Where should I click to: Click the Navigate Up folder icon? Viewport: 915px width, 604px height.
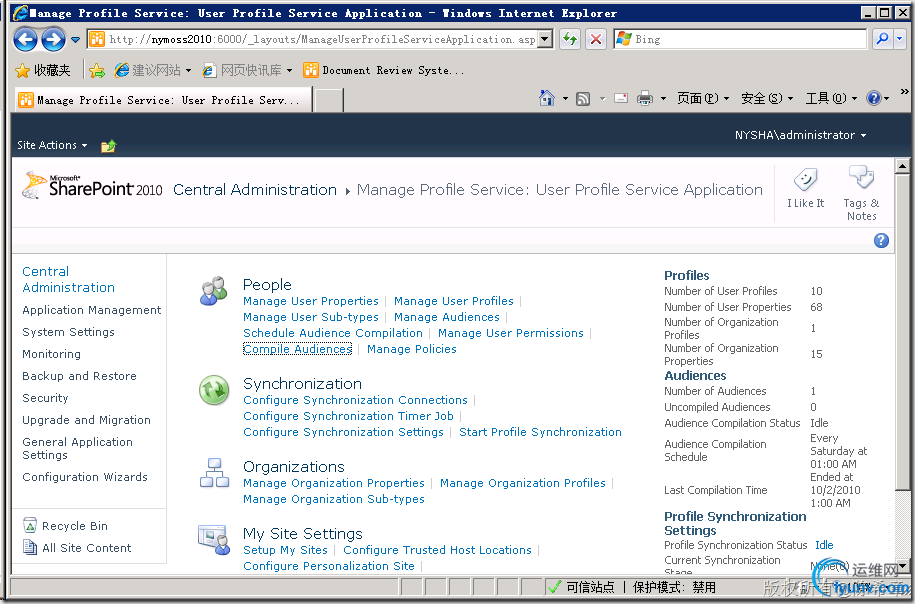pyautogui.click(x=109, y=146)
